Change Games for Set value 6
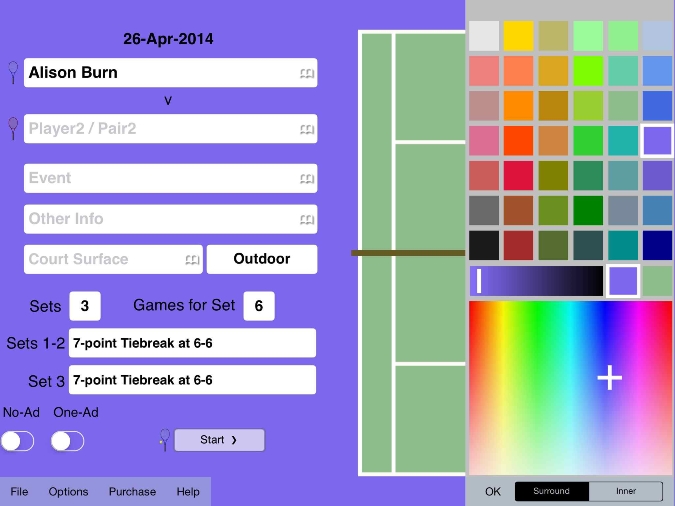Viewport: 675px width, 506px height. coord(259,306)
